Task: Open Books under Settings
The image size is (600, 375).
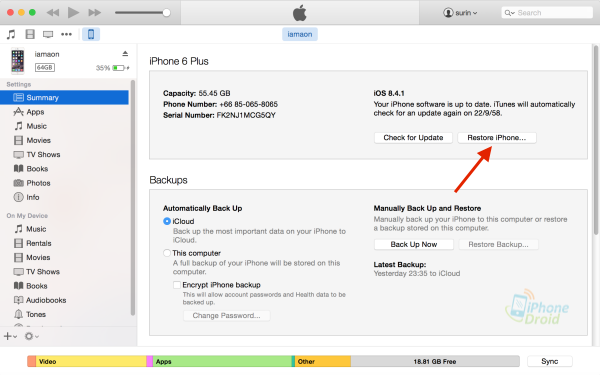Action: (64, 169)
